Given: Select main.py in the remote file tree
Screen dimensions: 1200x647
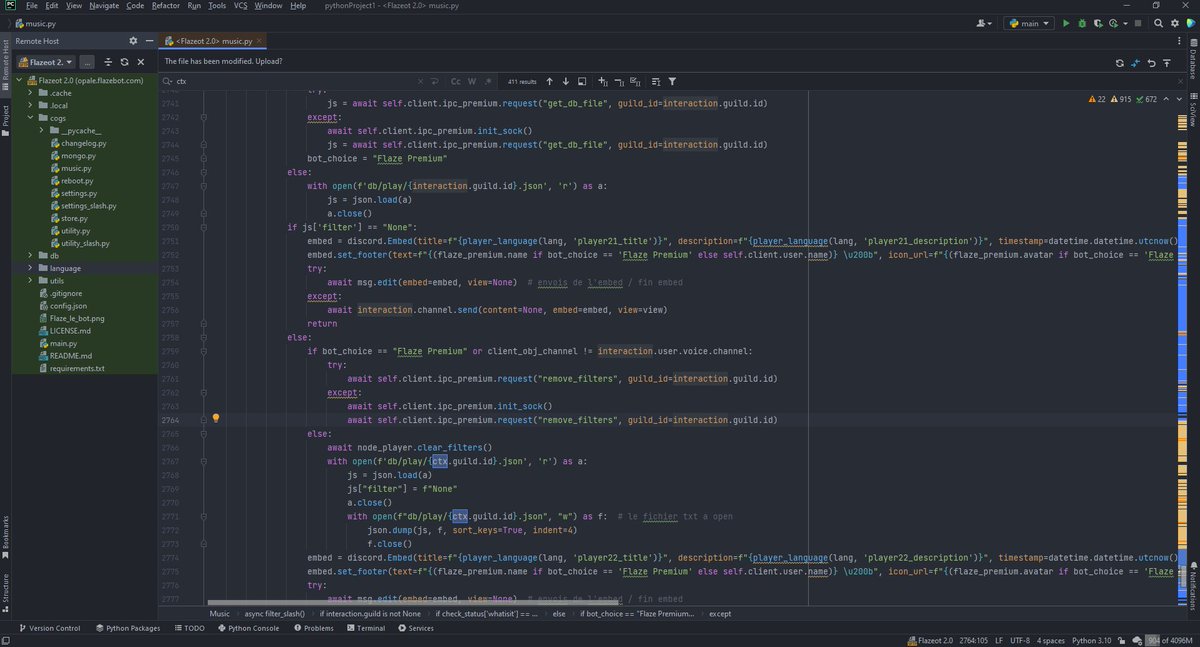Looking at the screenshot, I should [56, 343].
